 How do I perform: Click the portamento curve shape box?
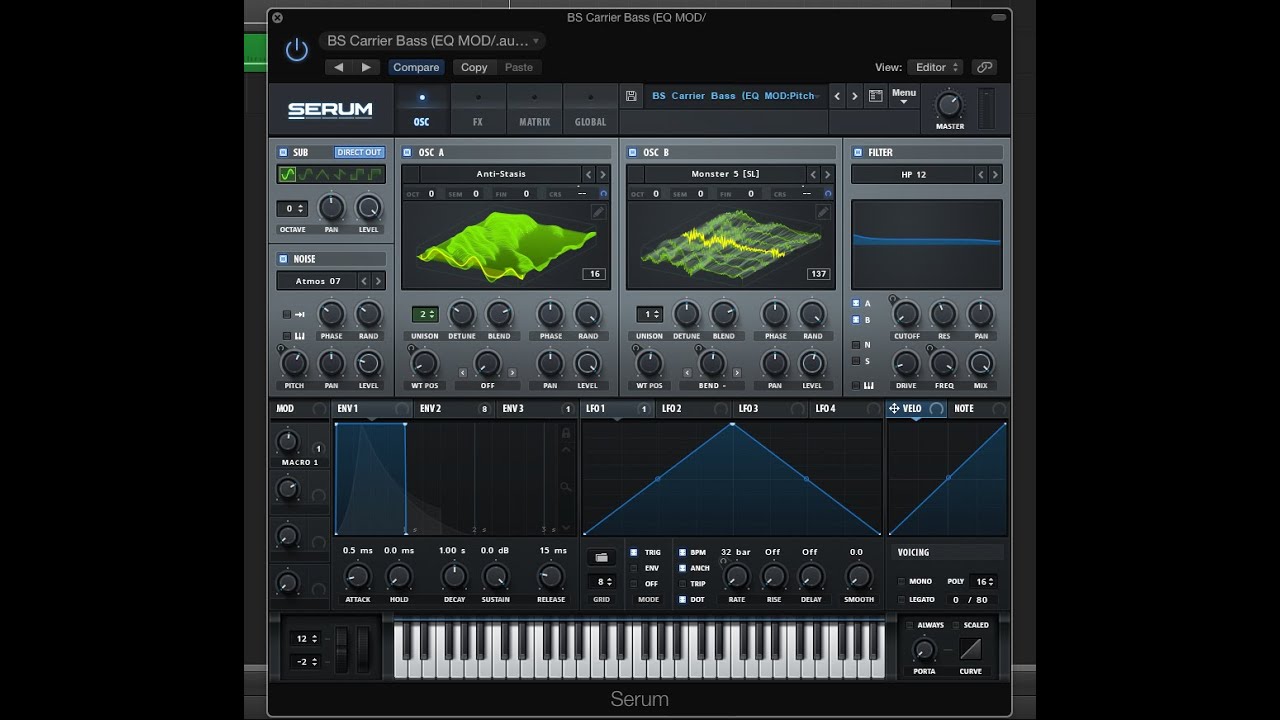click(x=970, y=649)
